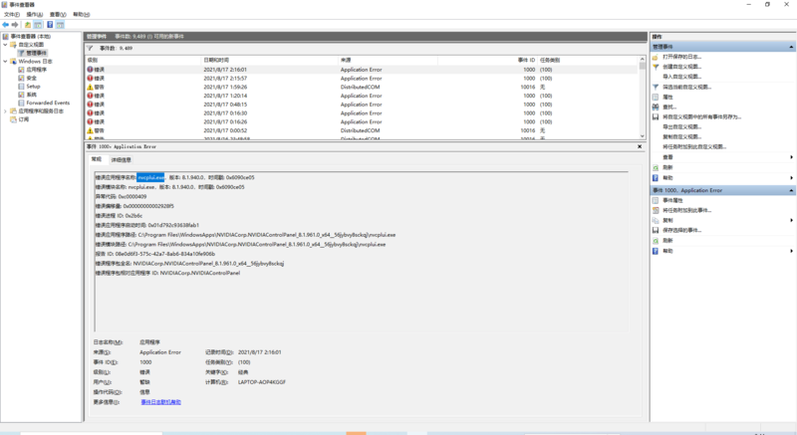Open the 查看(V) menu
797x435 pixels.
pos(60,15)
